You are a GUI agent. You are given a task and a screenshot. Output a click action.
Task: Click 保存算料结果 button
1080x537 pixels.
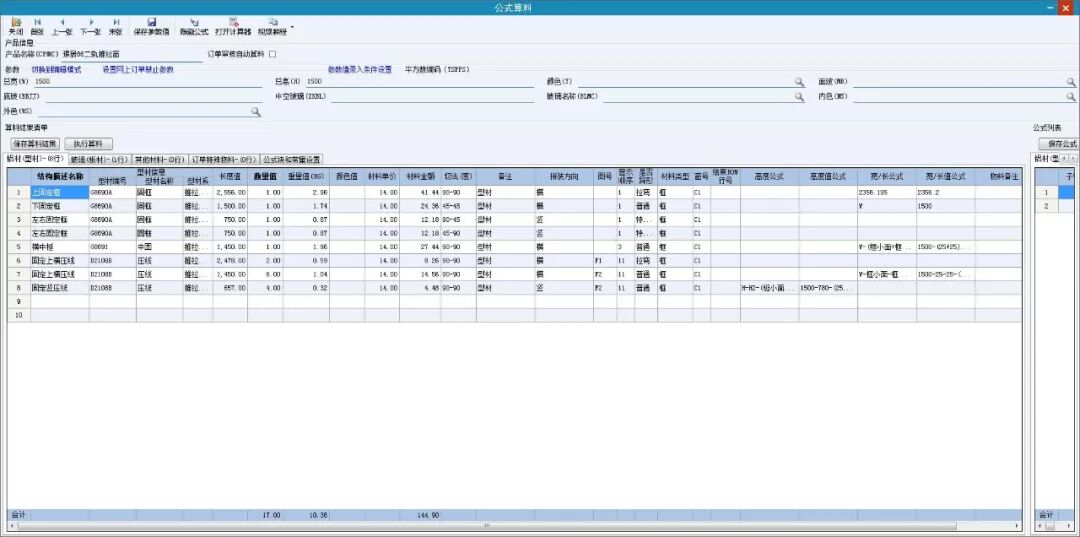[35, 144]
